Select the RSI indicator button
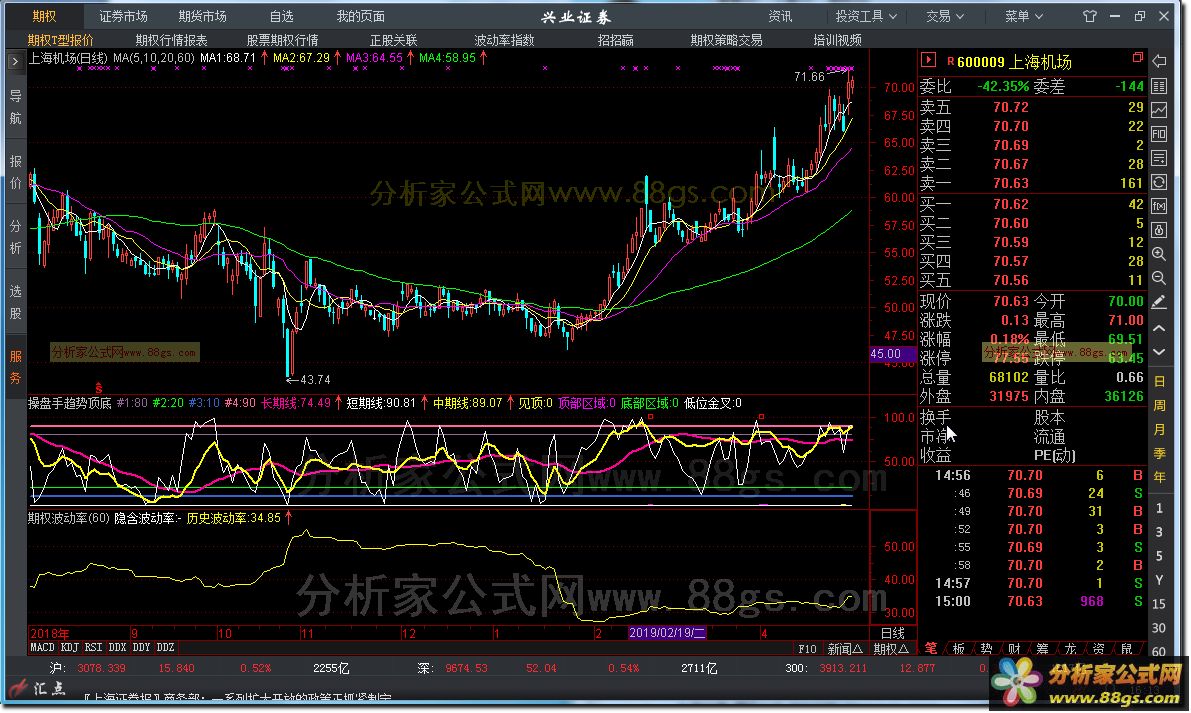This screenshot has width=1191, height=713. pyautogui.click(x=93, y=648)
